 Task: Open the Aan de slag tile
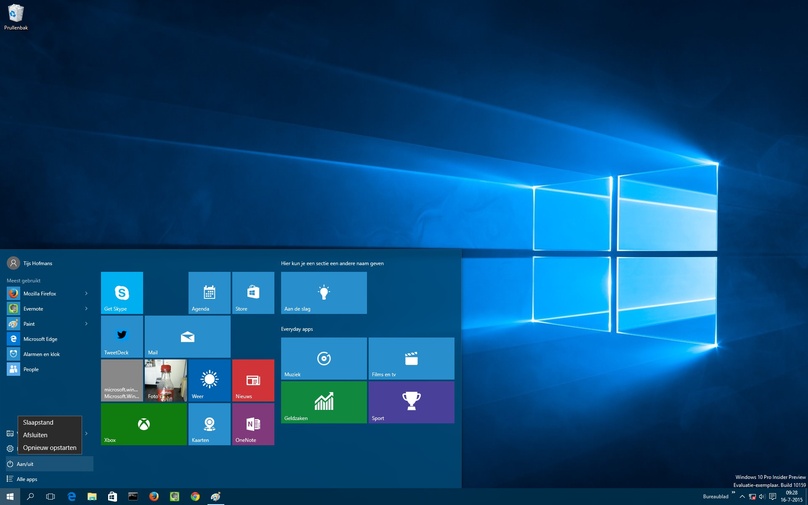324,293
